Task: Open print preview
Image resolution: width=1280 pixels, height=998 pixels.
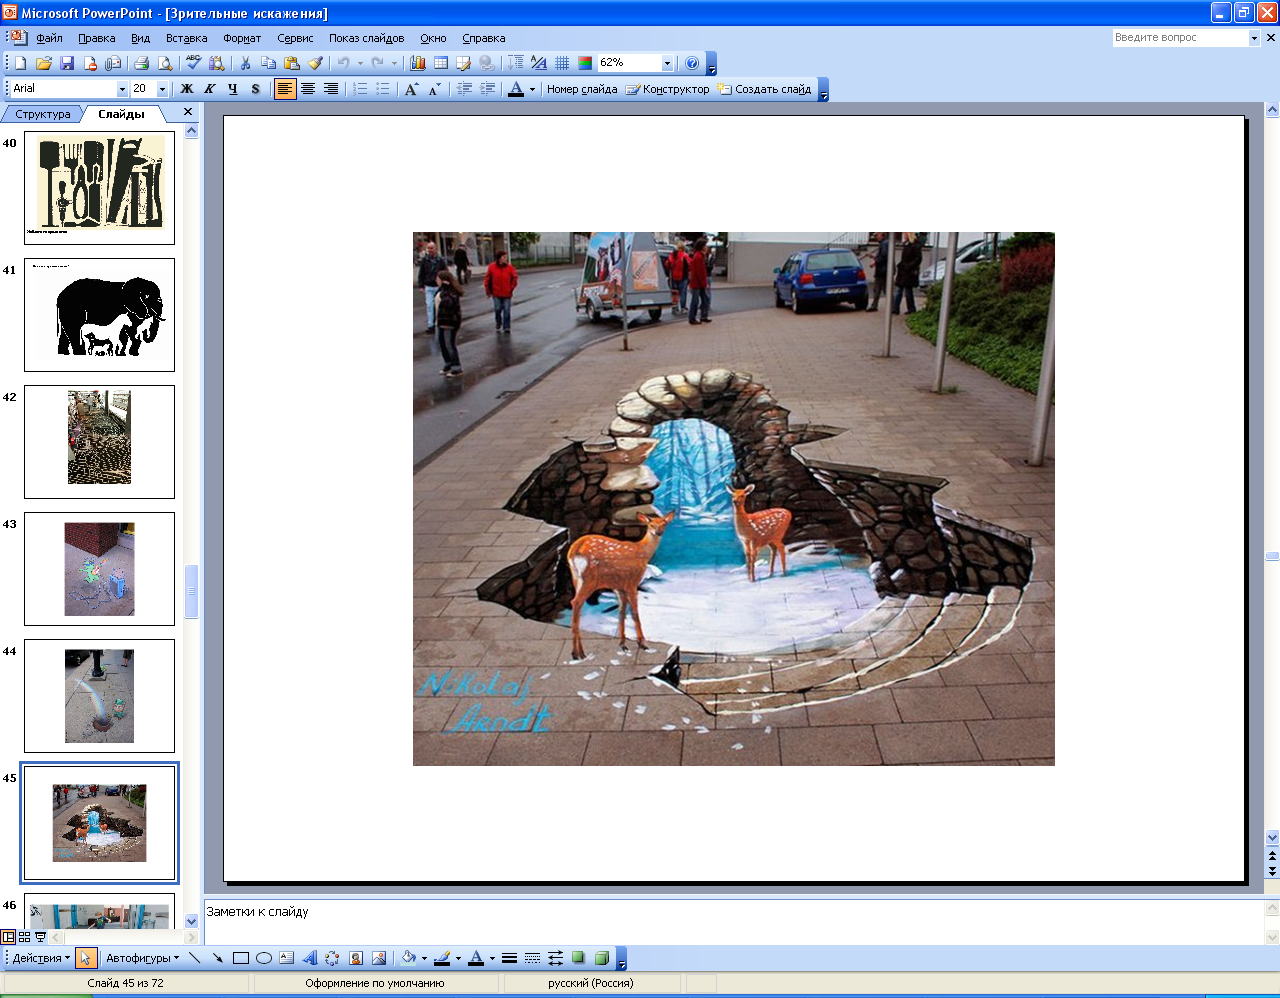Action: coord(164,63)
